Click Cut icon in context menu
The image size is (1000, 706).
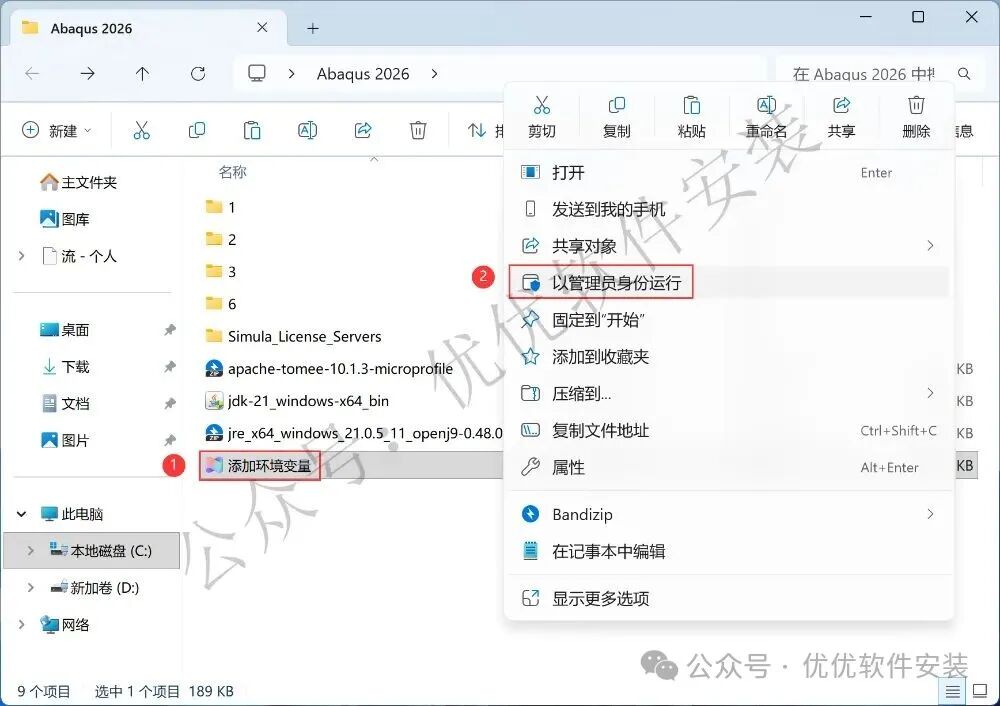pyautogui.click(x=541, y=105)
